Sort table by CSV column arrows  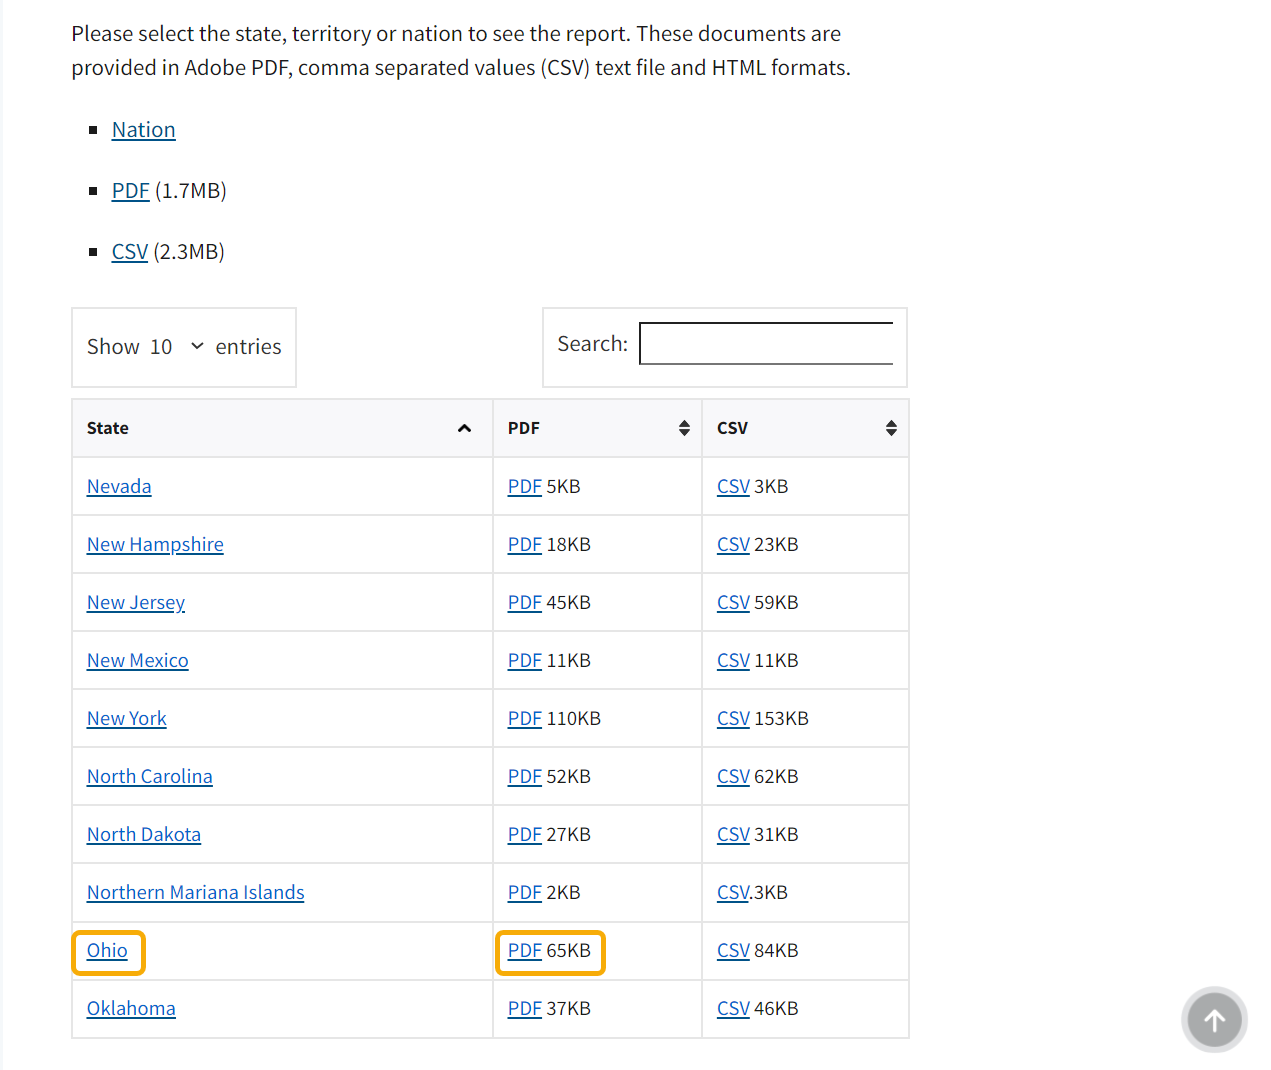891,428
